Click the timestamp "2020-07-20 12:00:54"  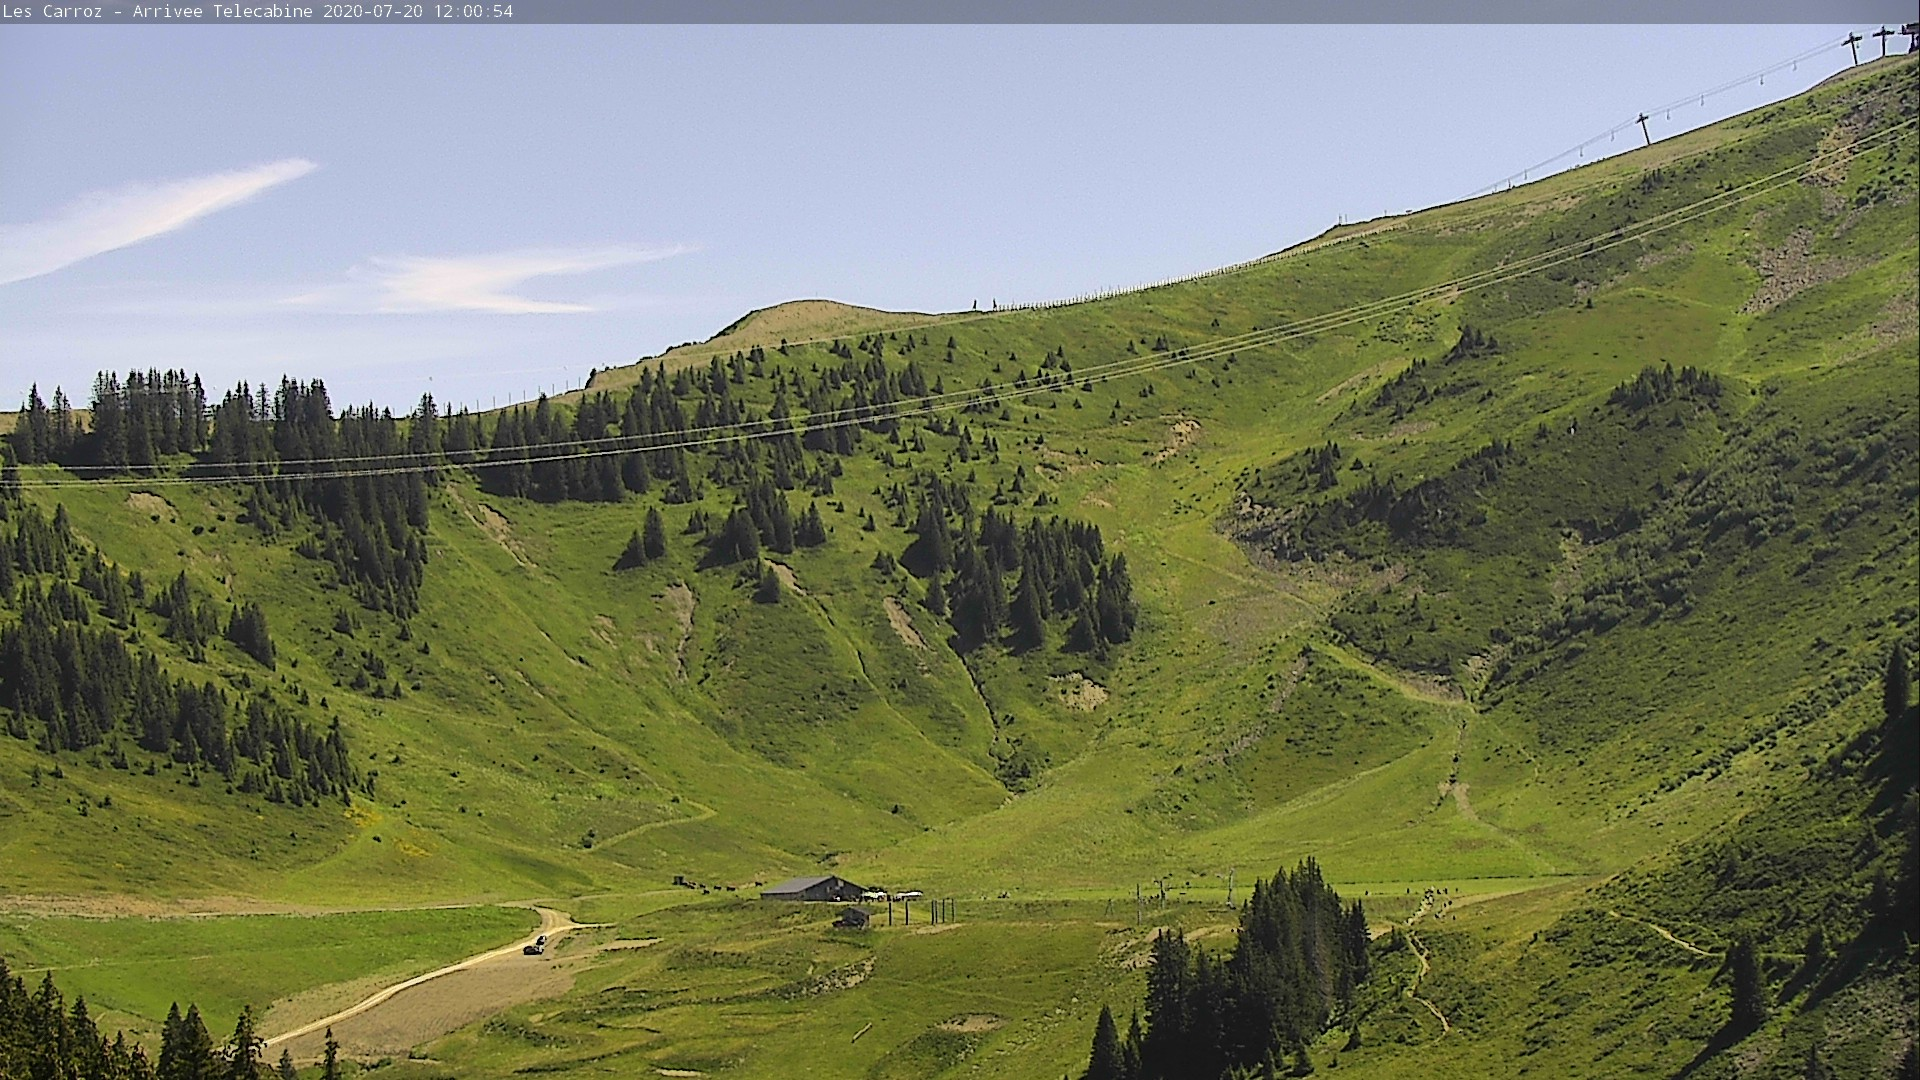pyautogui.click(x=418, y=12)
